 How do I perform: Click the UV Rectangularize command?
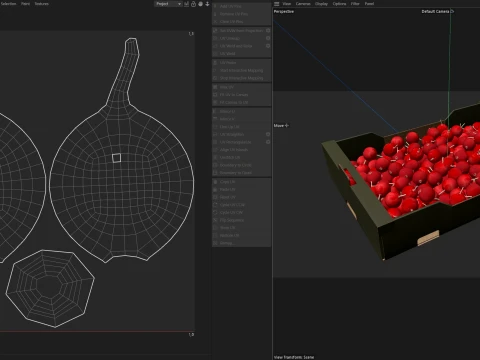coord(239,142)
